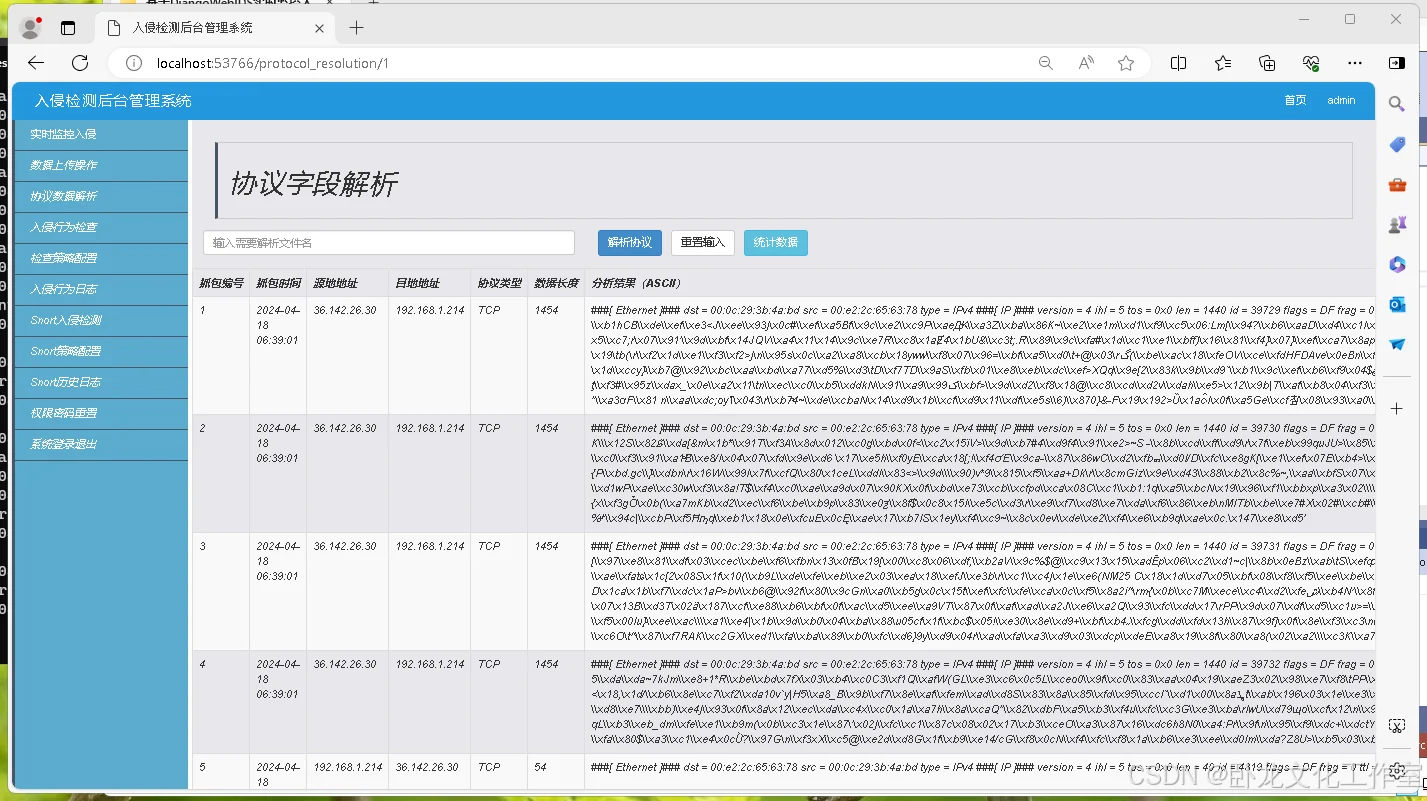The height and width of the screenshot is (801, 1427).
Task: Toggle the favorites star for this page
Action: [x=1127, y=62]
